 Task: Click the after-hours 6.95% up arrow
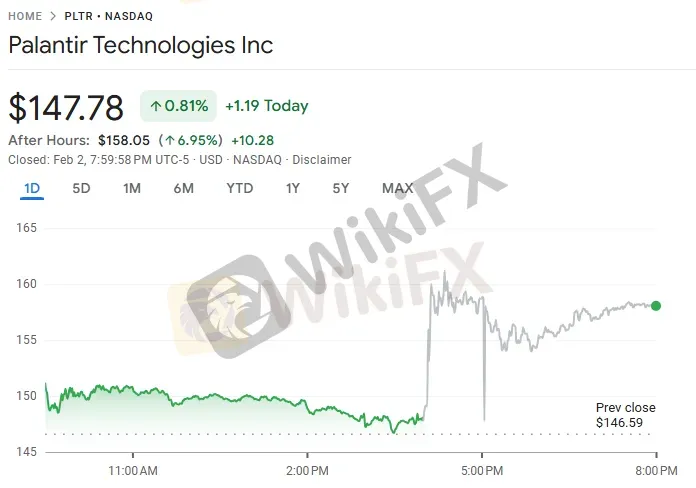172,141
